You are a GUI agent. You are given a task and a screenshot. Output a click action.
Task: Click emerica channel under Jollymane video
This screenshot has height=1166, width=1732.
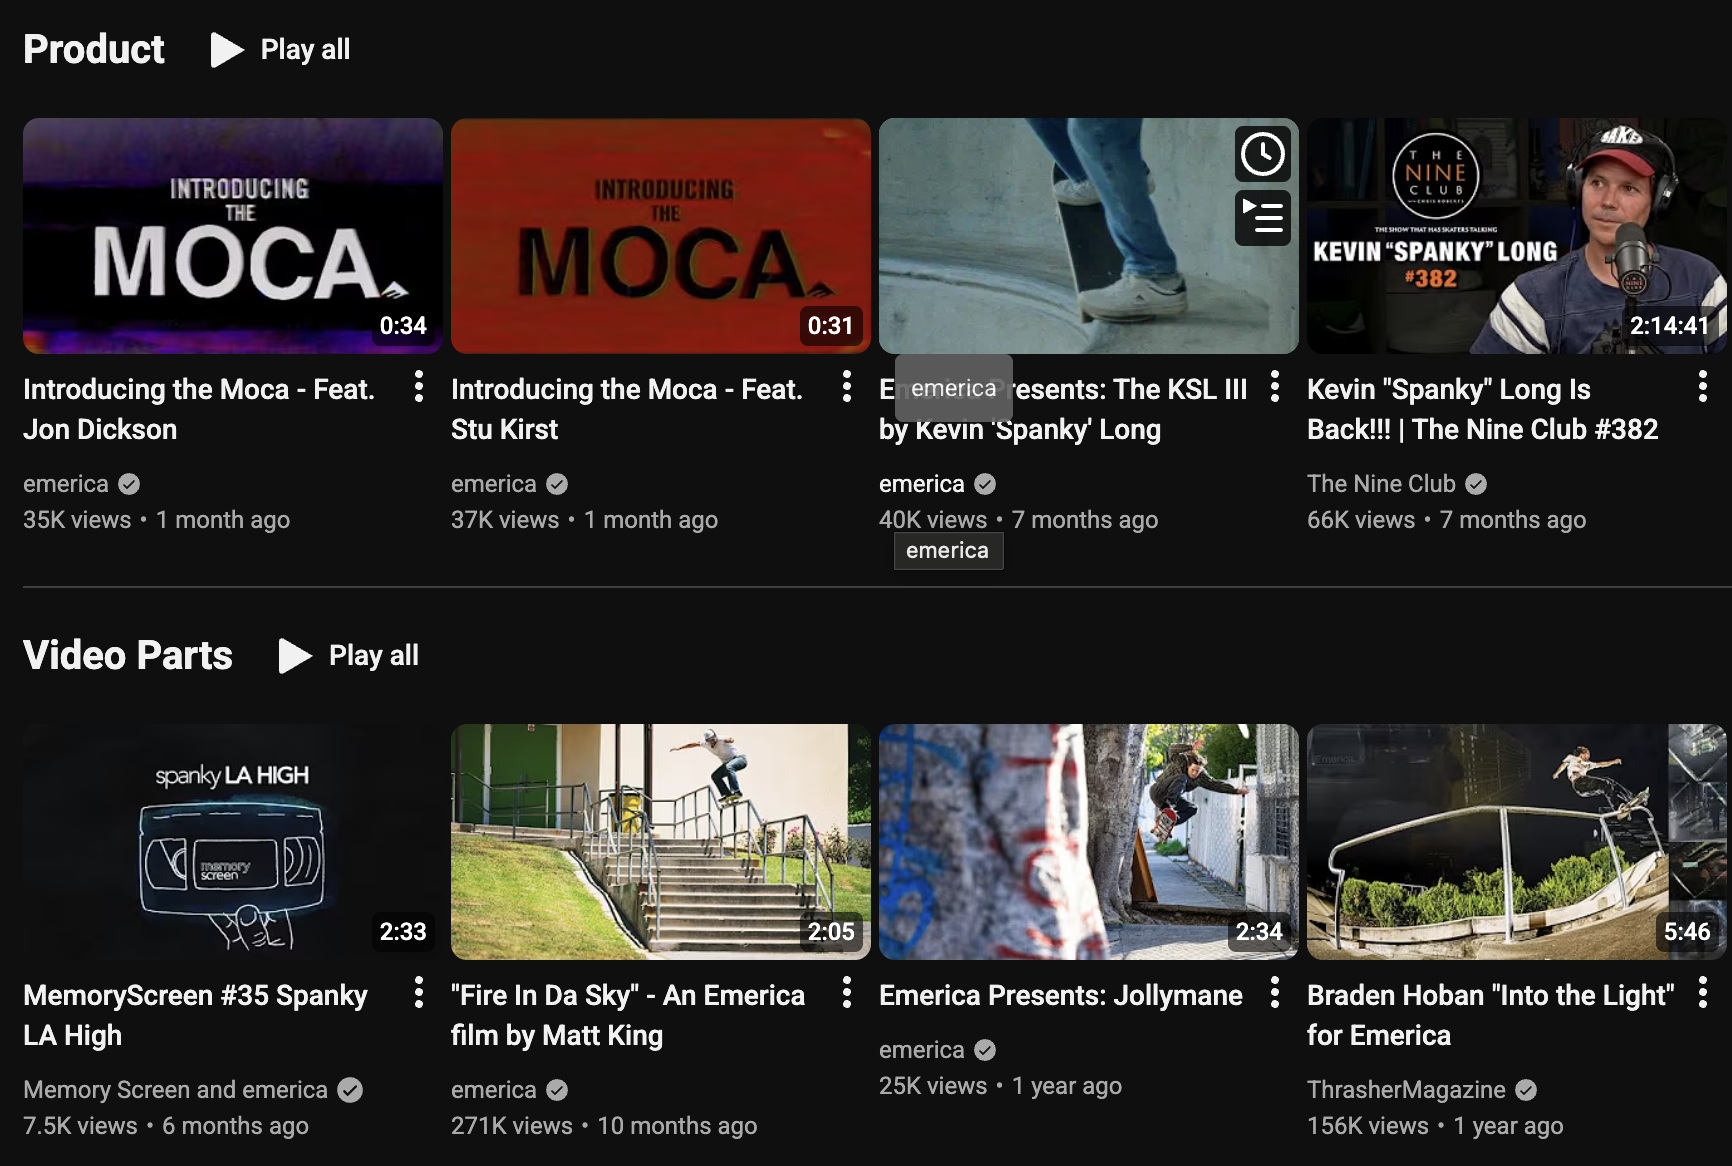[x=922, y=1050]
